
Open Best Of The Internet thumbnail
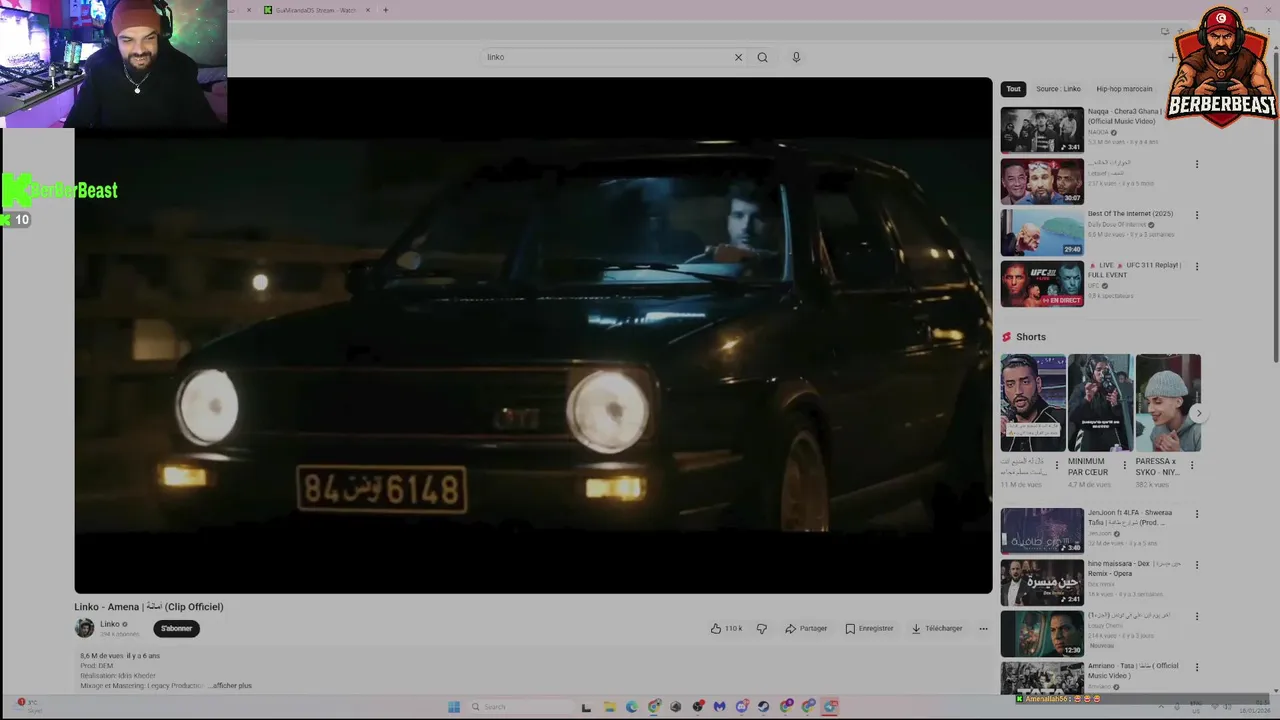point(1042,232)
